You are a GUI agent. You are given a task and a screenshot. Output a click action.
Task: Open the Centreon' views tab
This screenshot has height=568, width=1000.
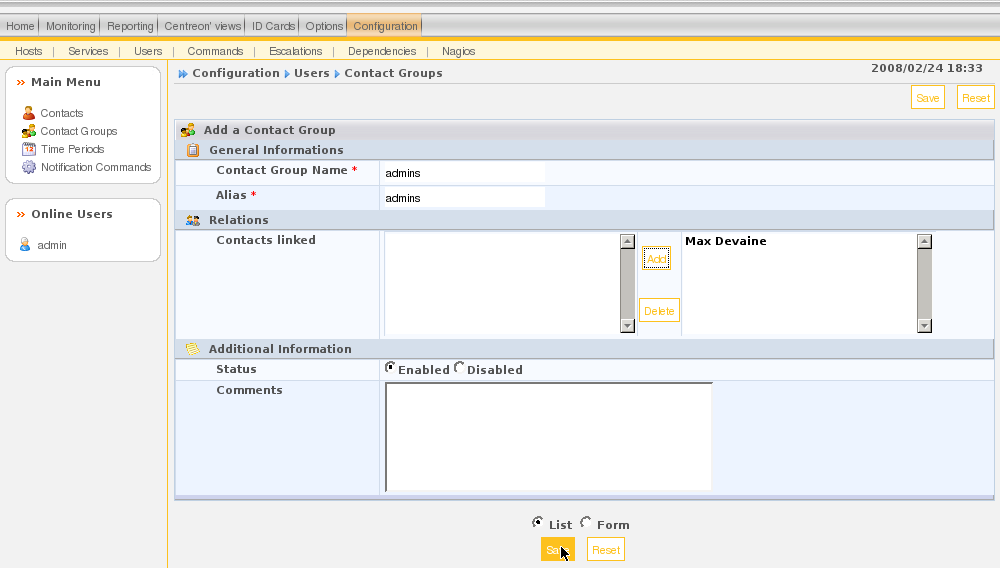coord(202,26)
